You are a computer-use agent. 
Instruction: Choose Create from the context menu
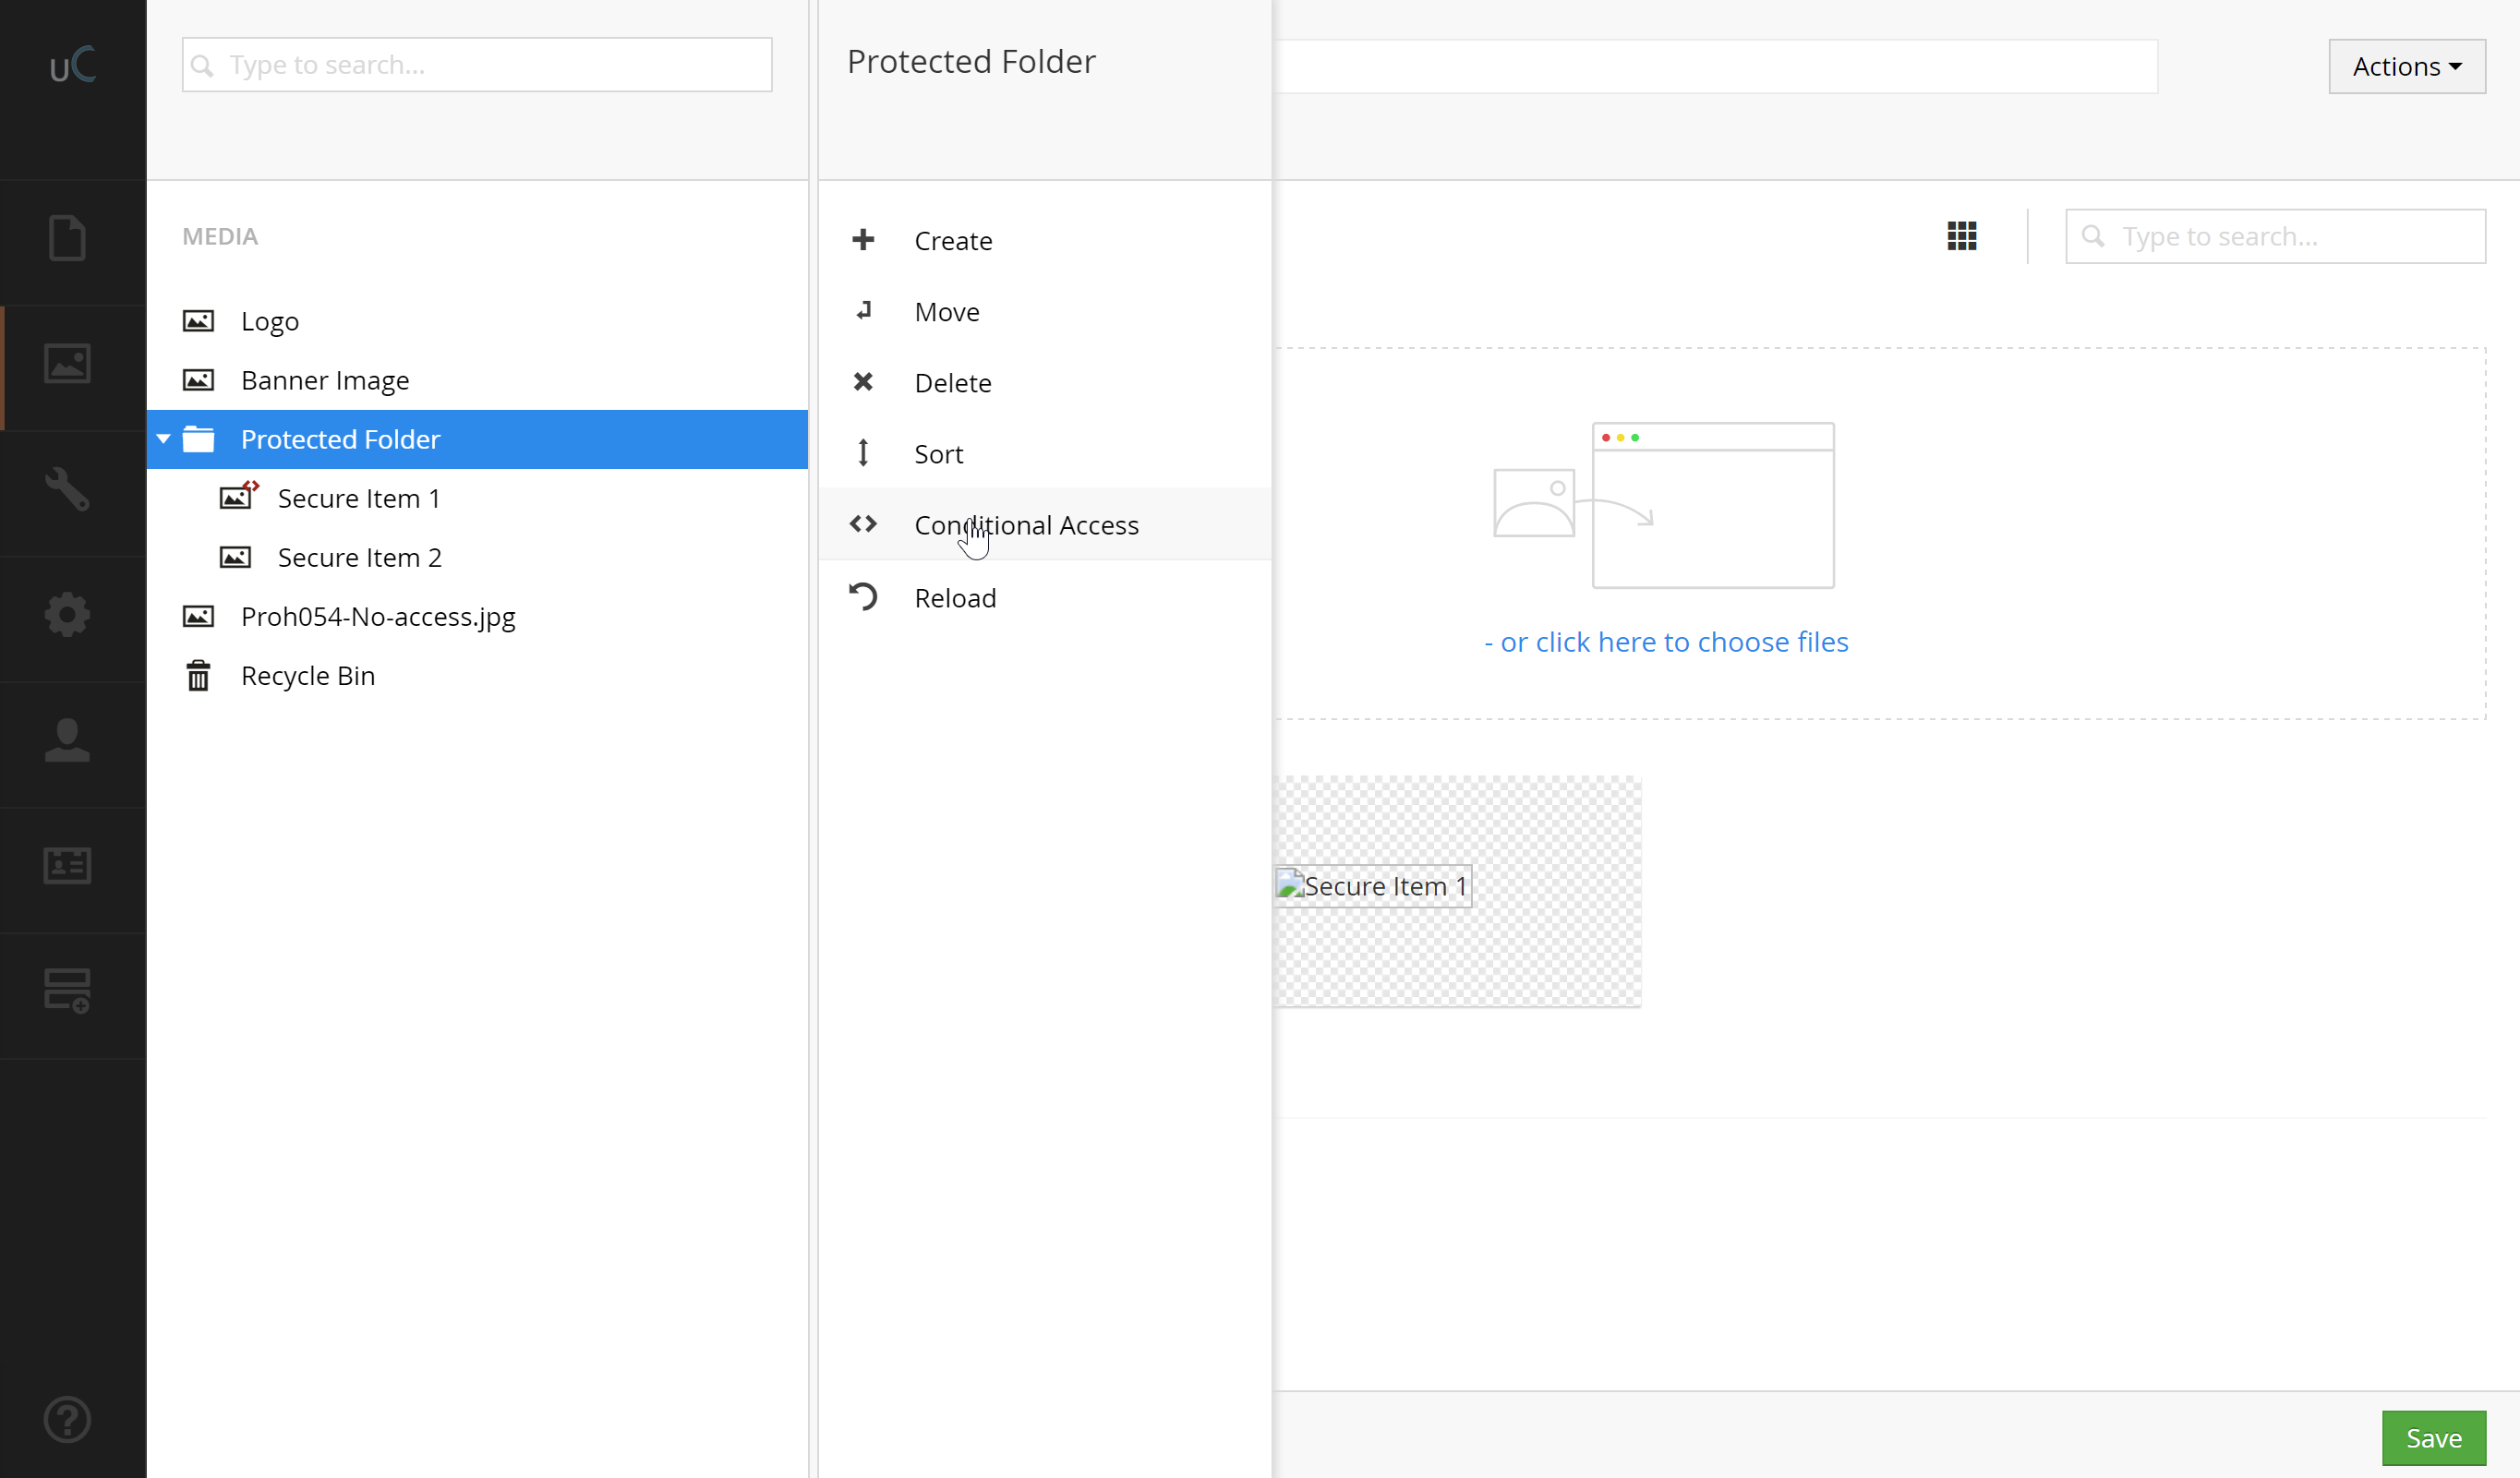click(1045, 240)
